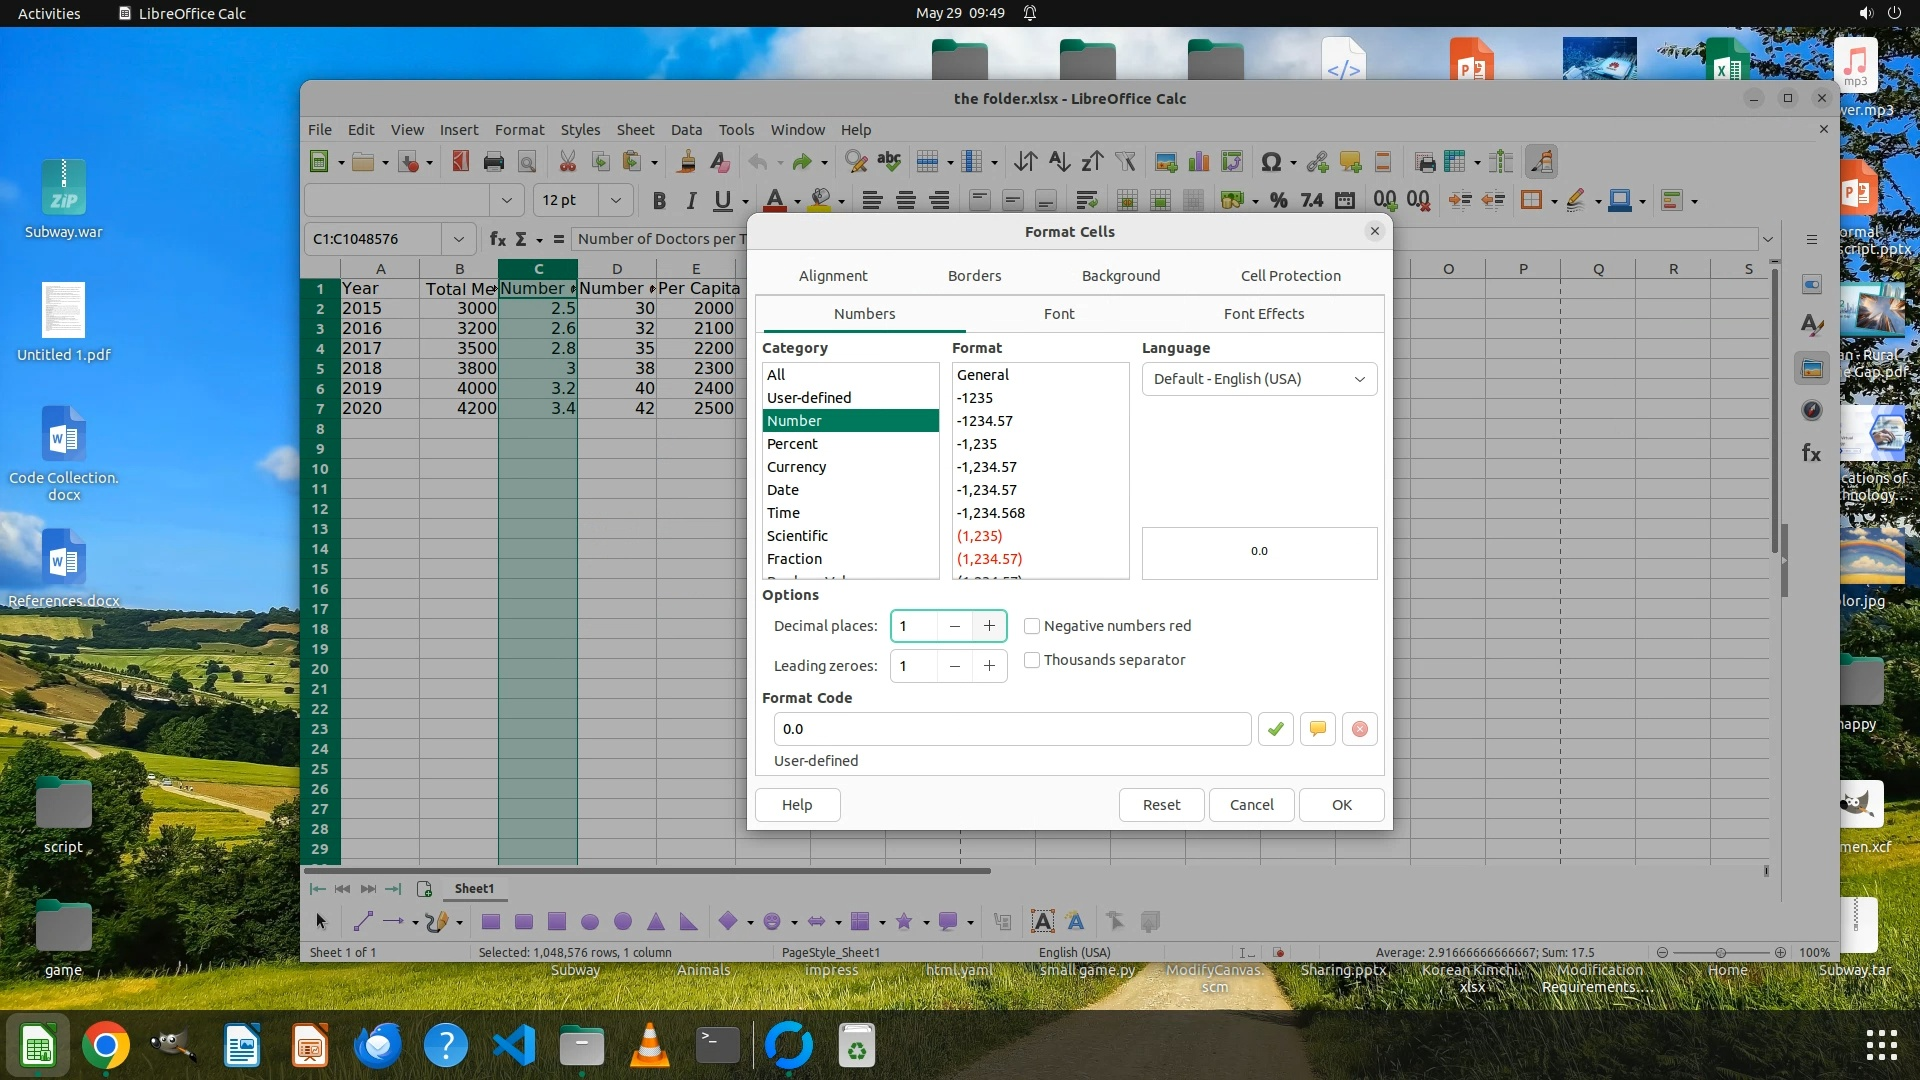Click the zoom slider in status bar
Viewport: 1920px width, 1080px height.
[x=1720, y=953]
